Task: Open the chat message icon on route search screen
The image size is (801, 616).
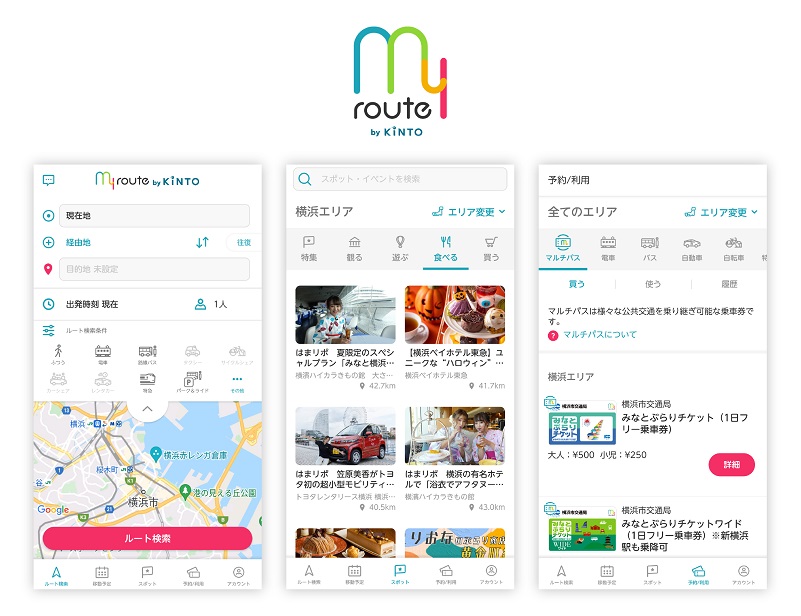Action: click(49, 180)
